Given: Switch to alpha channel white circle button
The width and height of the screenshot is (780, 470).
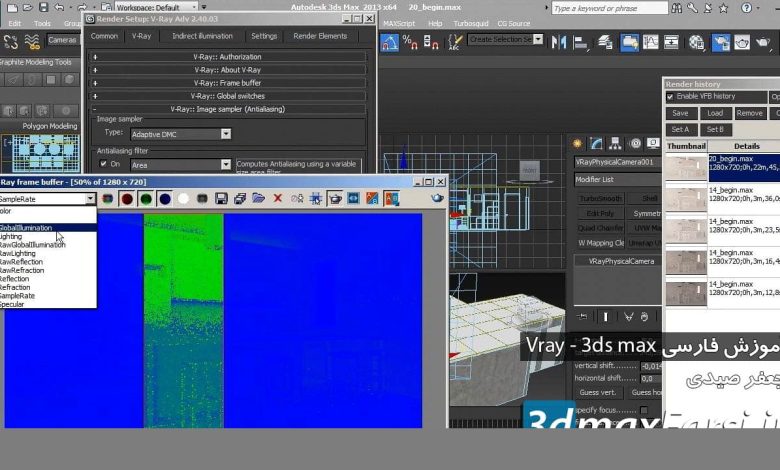Looking at the screenshot, I should coord(183,199).
